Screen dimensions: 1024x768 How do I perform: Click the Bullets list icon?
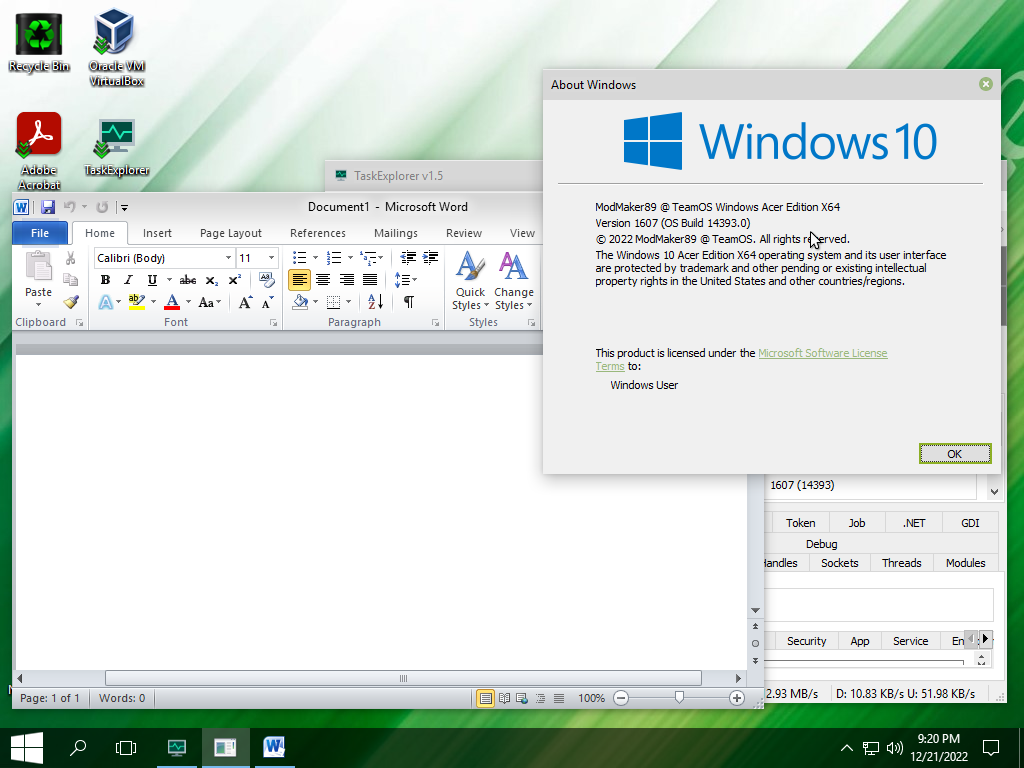point(300,257)
